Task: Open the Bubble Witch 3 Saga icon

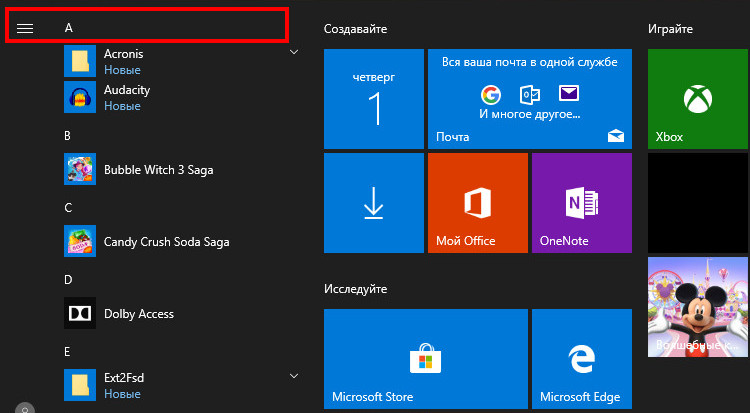Action: click(x=80, y=169)
